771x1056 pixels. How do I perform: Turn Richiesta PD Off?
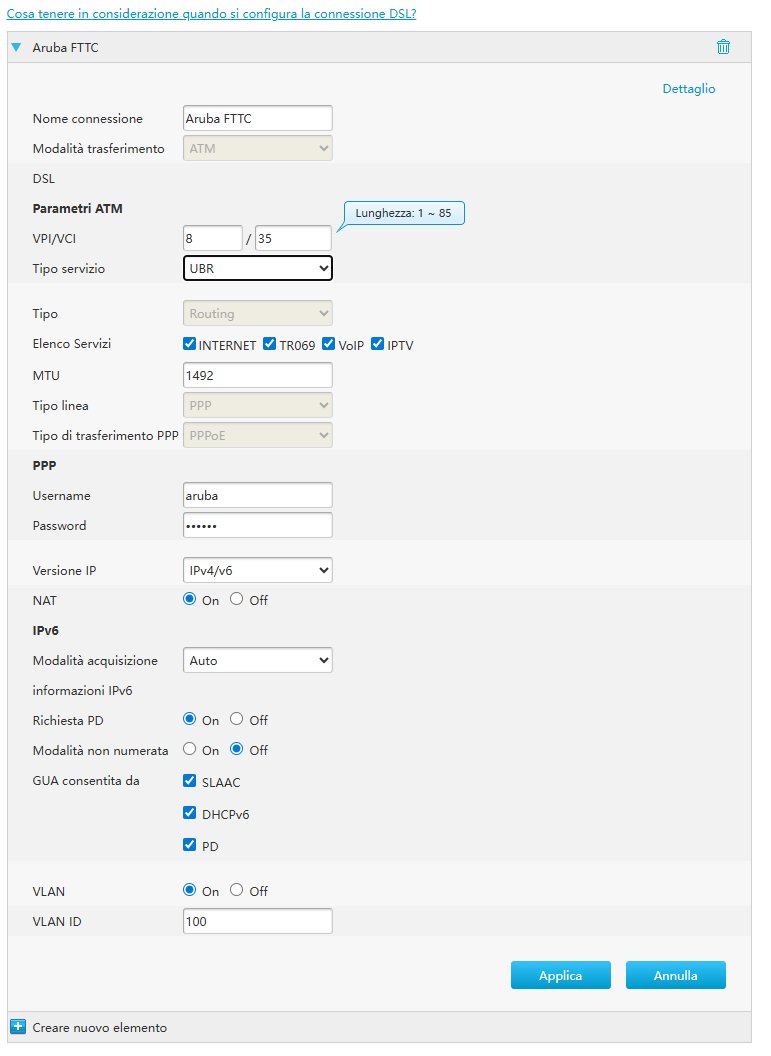click(x=237, y=720)
